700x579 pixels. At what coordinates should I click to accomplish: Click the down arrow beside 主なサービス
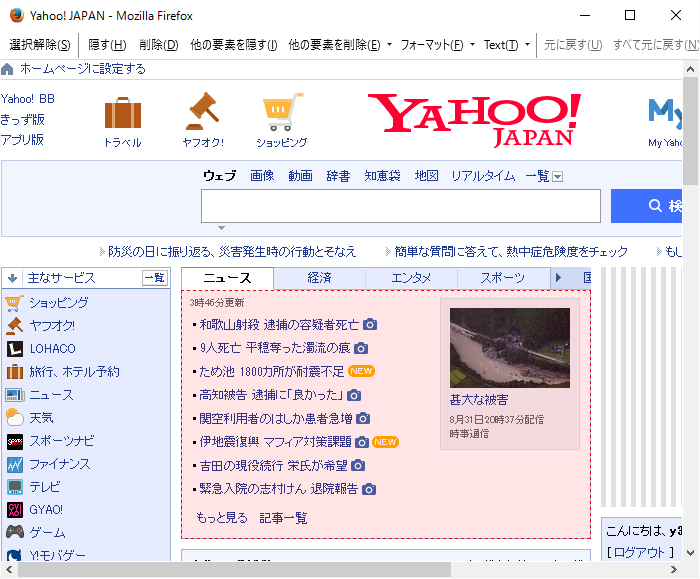[12, 278]
